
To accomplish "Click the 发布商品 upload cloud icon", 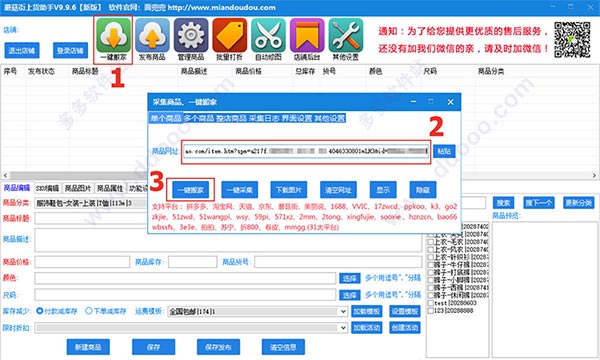I will 152,35.
